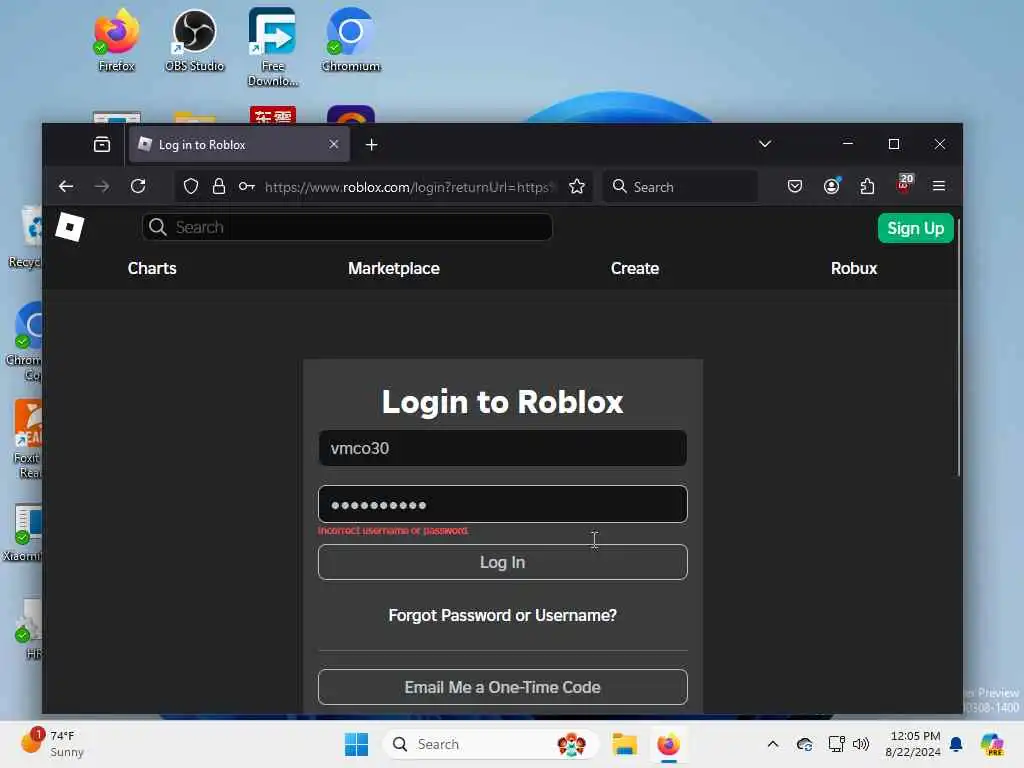Bookmark this page with the star
This screenshot has width=1024, height=768.
pyautogui.click(x=577, y=187)
